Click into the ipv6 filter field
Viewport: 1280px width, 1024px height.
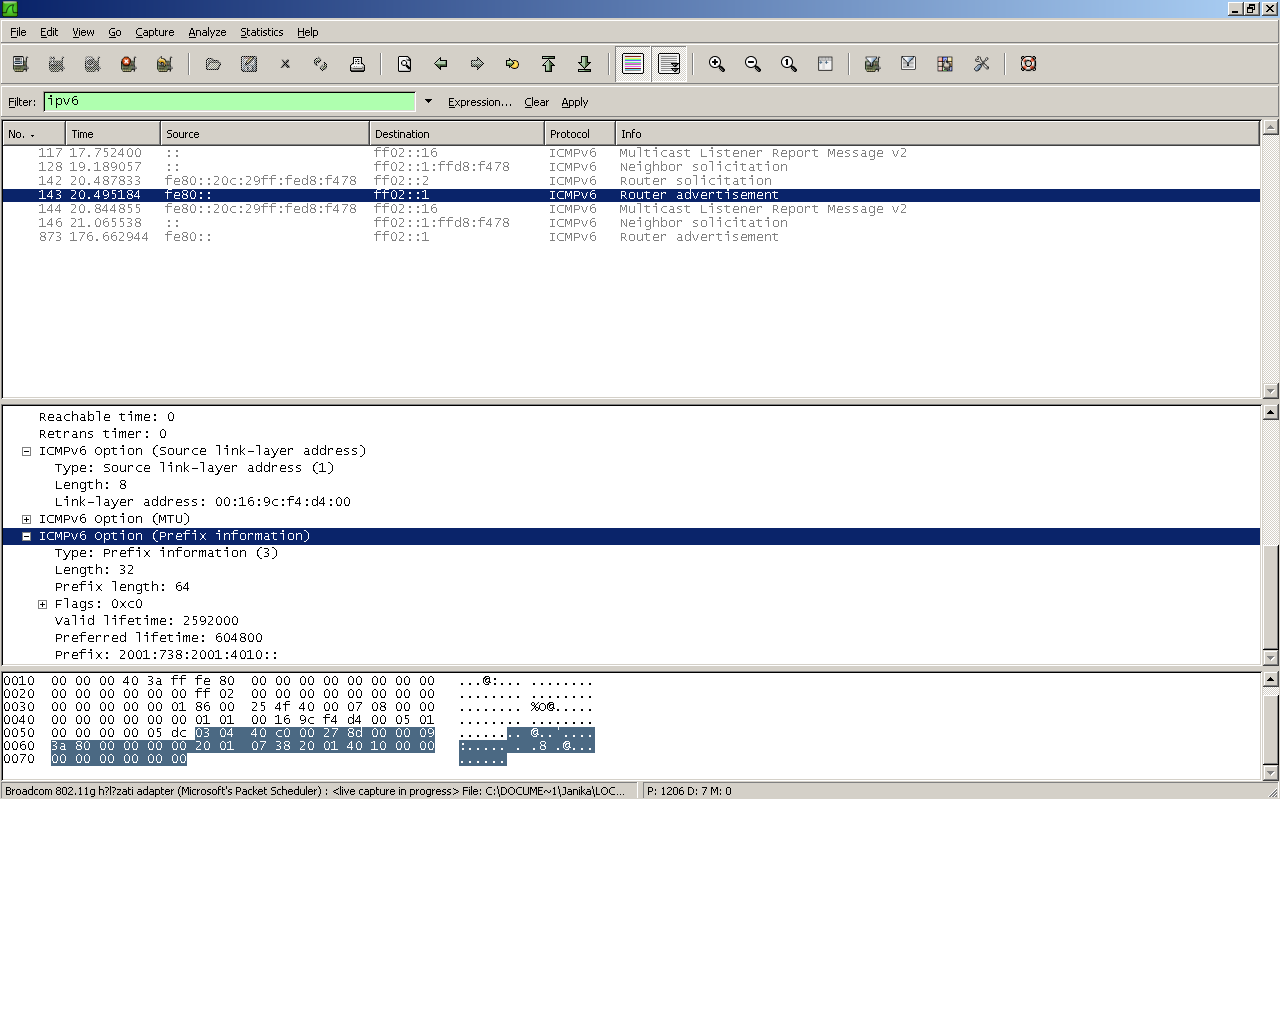229,101
